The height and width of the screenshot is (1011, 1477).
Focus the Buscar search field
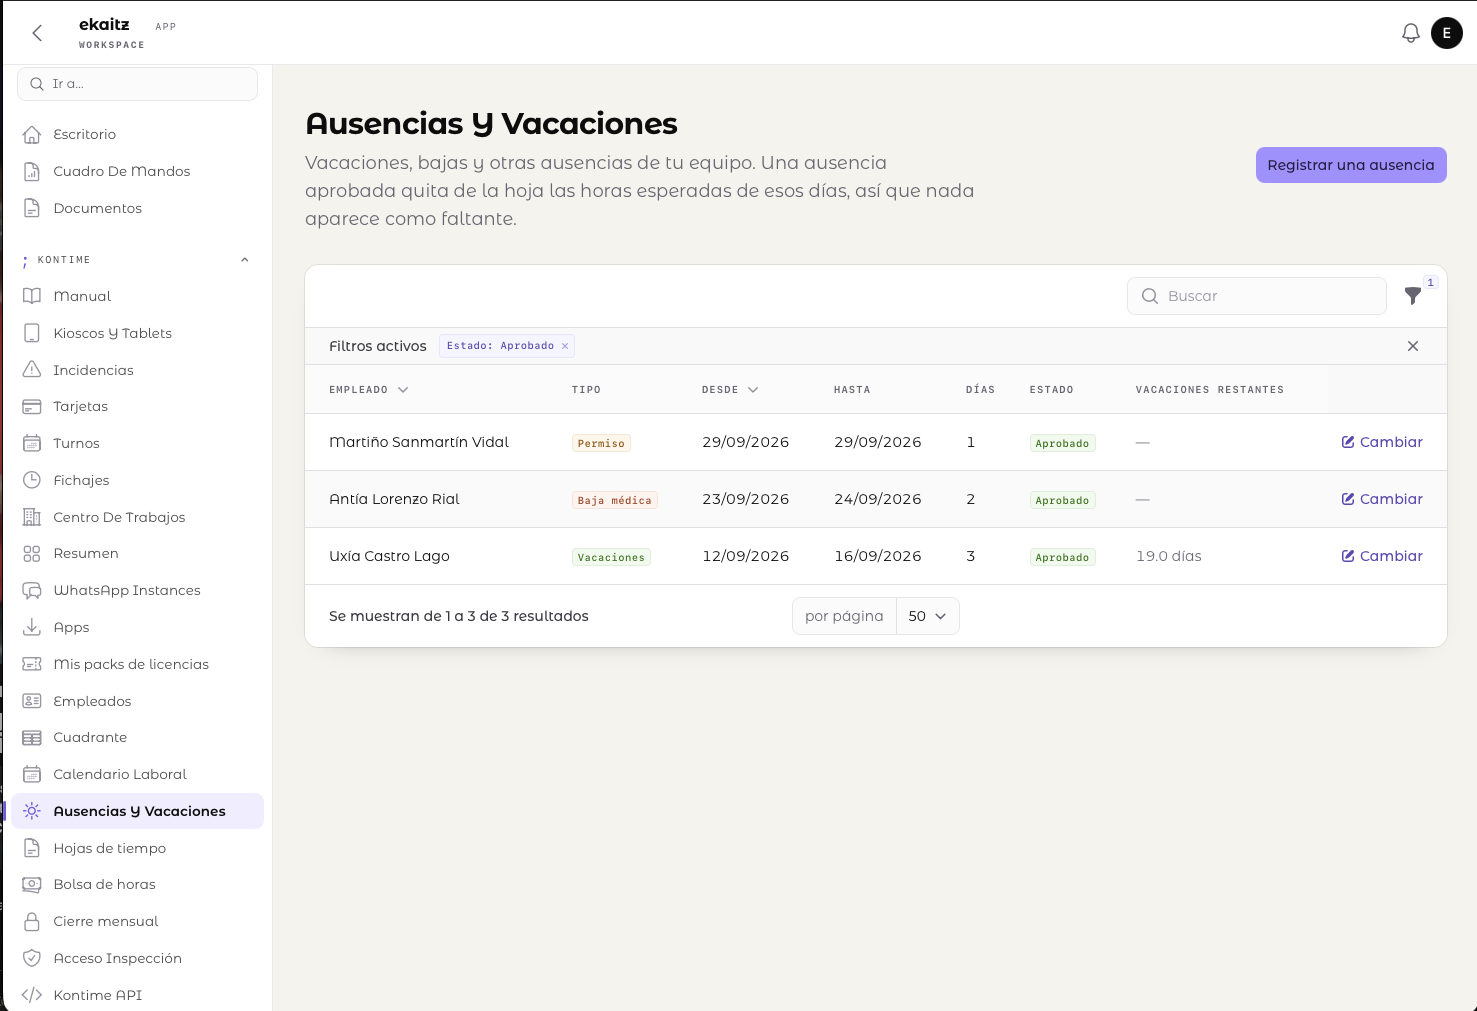click(1257, 296)
